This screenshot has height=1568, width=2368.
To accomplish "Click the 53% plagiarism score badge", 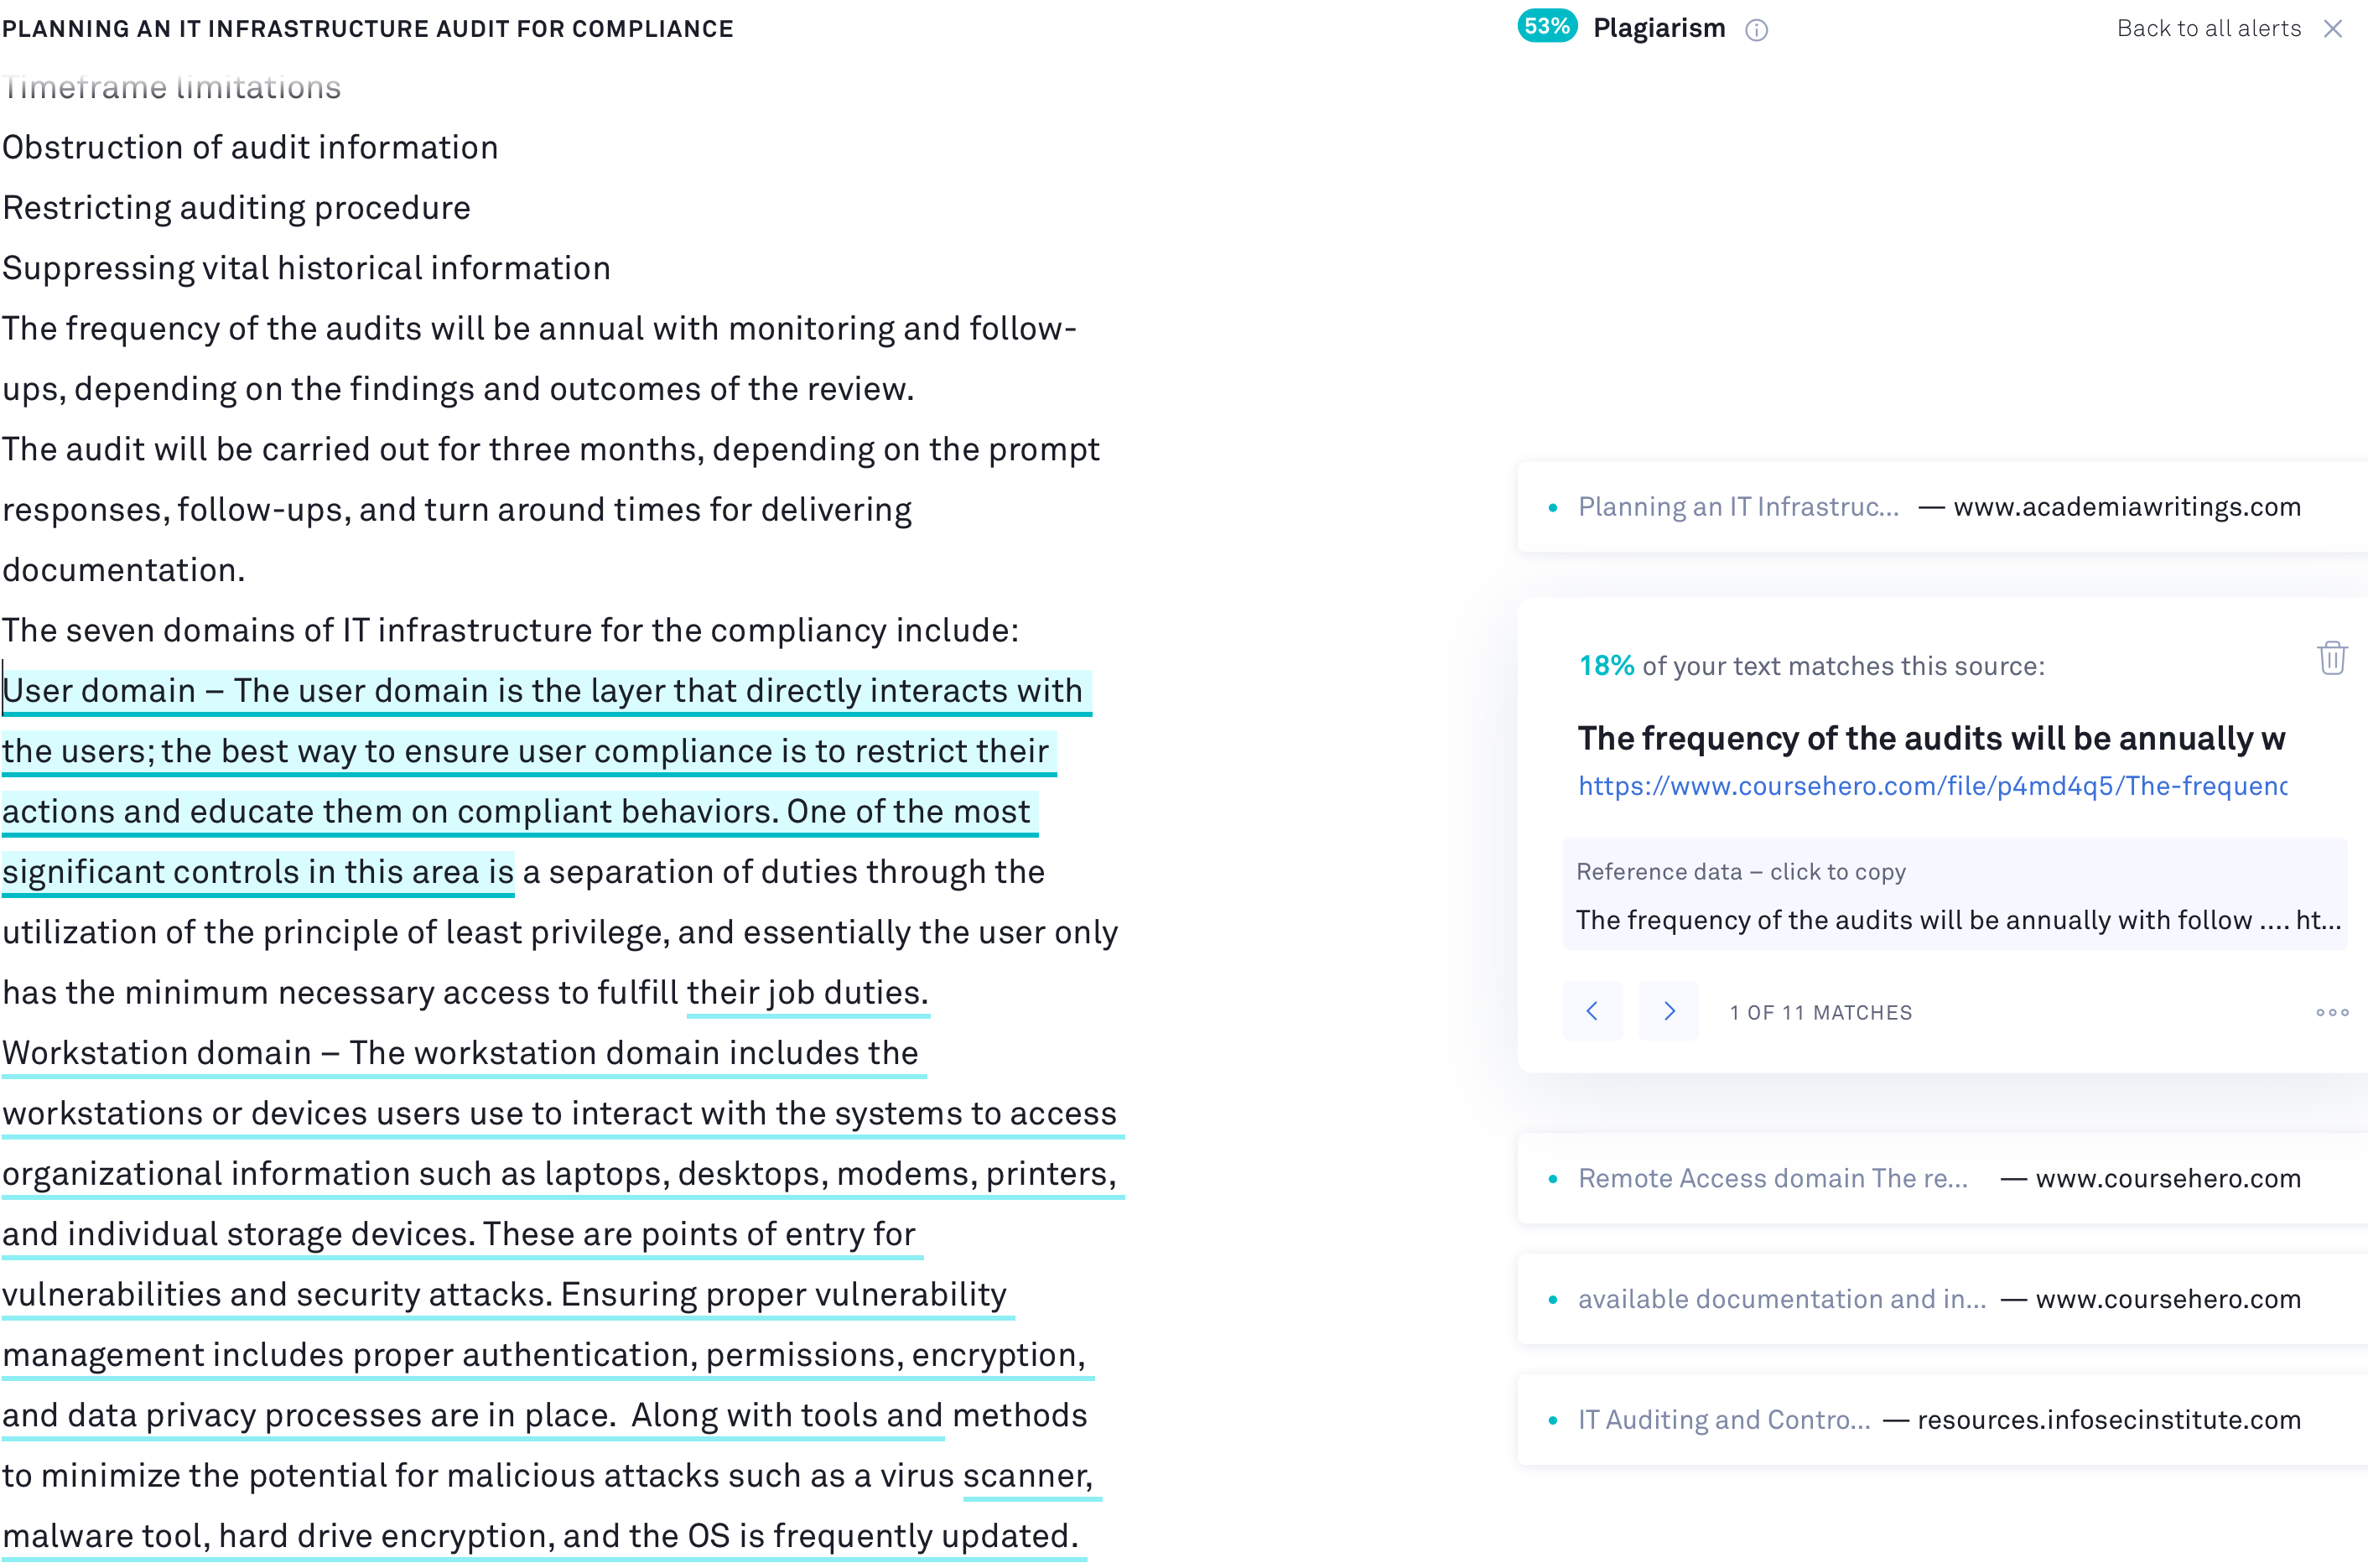I will (1547, 27).
